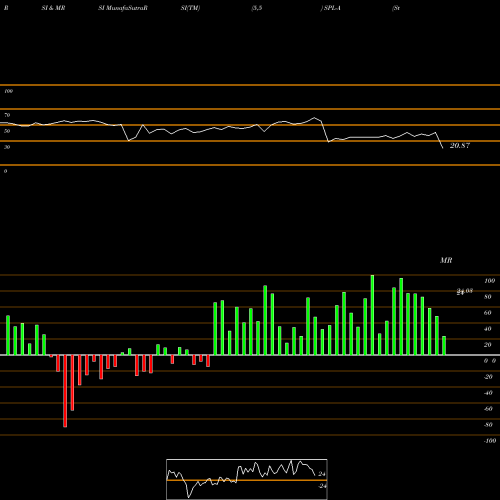Click the -100 label on MR axis
This screenshot has height=500, width=500.
[x=490, y=441]
